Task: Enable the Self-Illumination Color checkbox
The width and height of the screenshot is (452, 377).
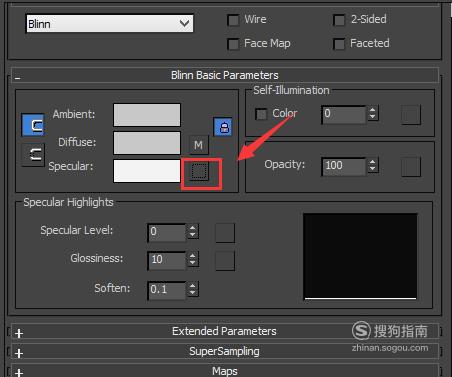Action: pyautogui.click(x=261, y=114)
